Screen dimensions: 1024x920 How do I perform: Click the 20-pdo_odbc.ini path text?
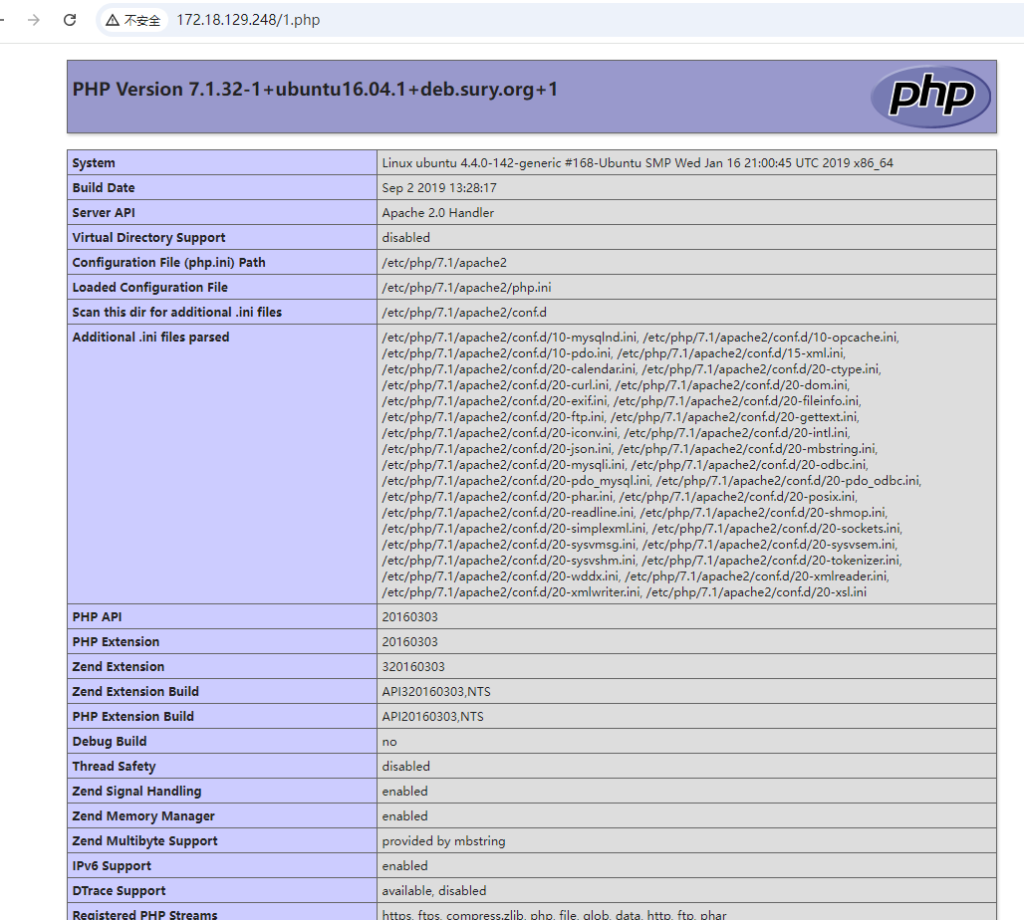point(788,481)
